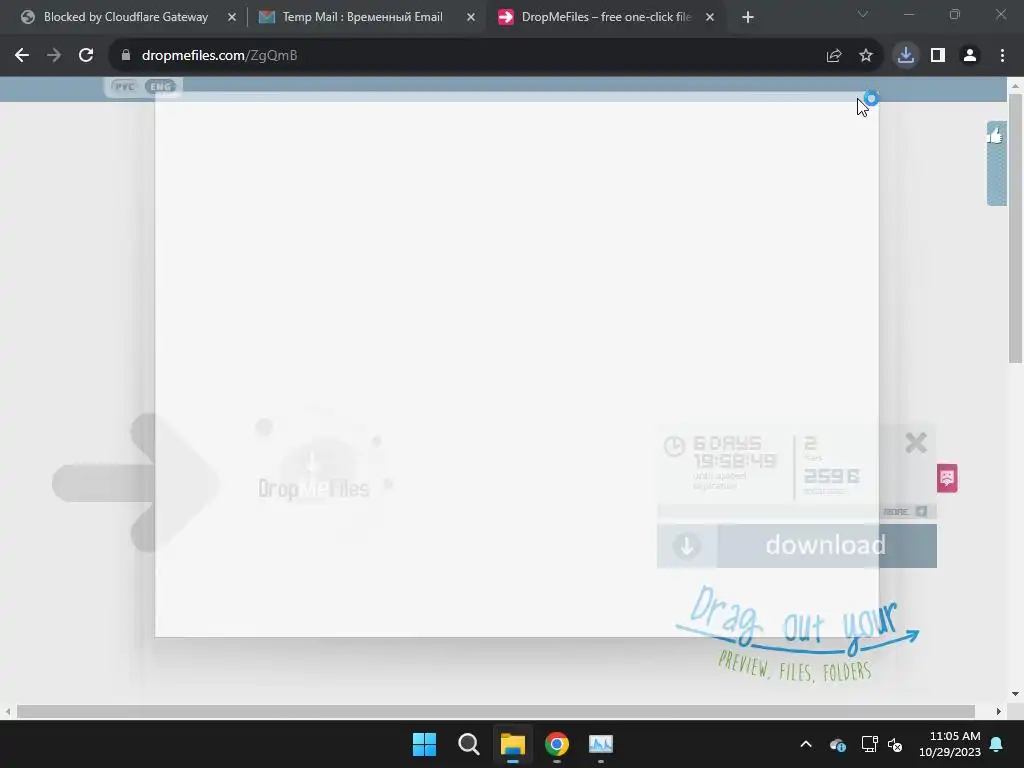
Task: Open the Chrome profile icon
Action: [x=970, y=56]
